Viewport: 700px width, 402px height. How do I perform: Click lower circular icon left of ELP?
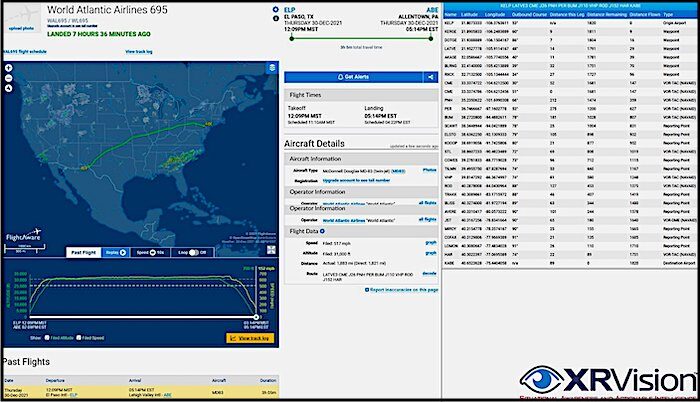point(275,18)
